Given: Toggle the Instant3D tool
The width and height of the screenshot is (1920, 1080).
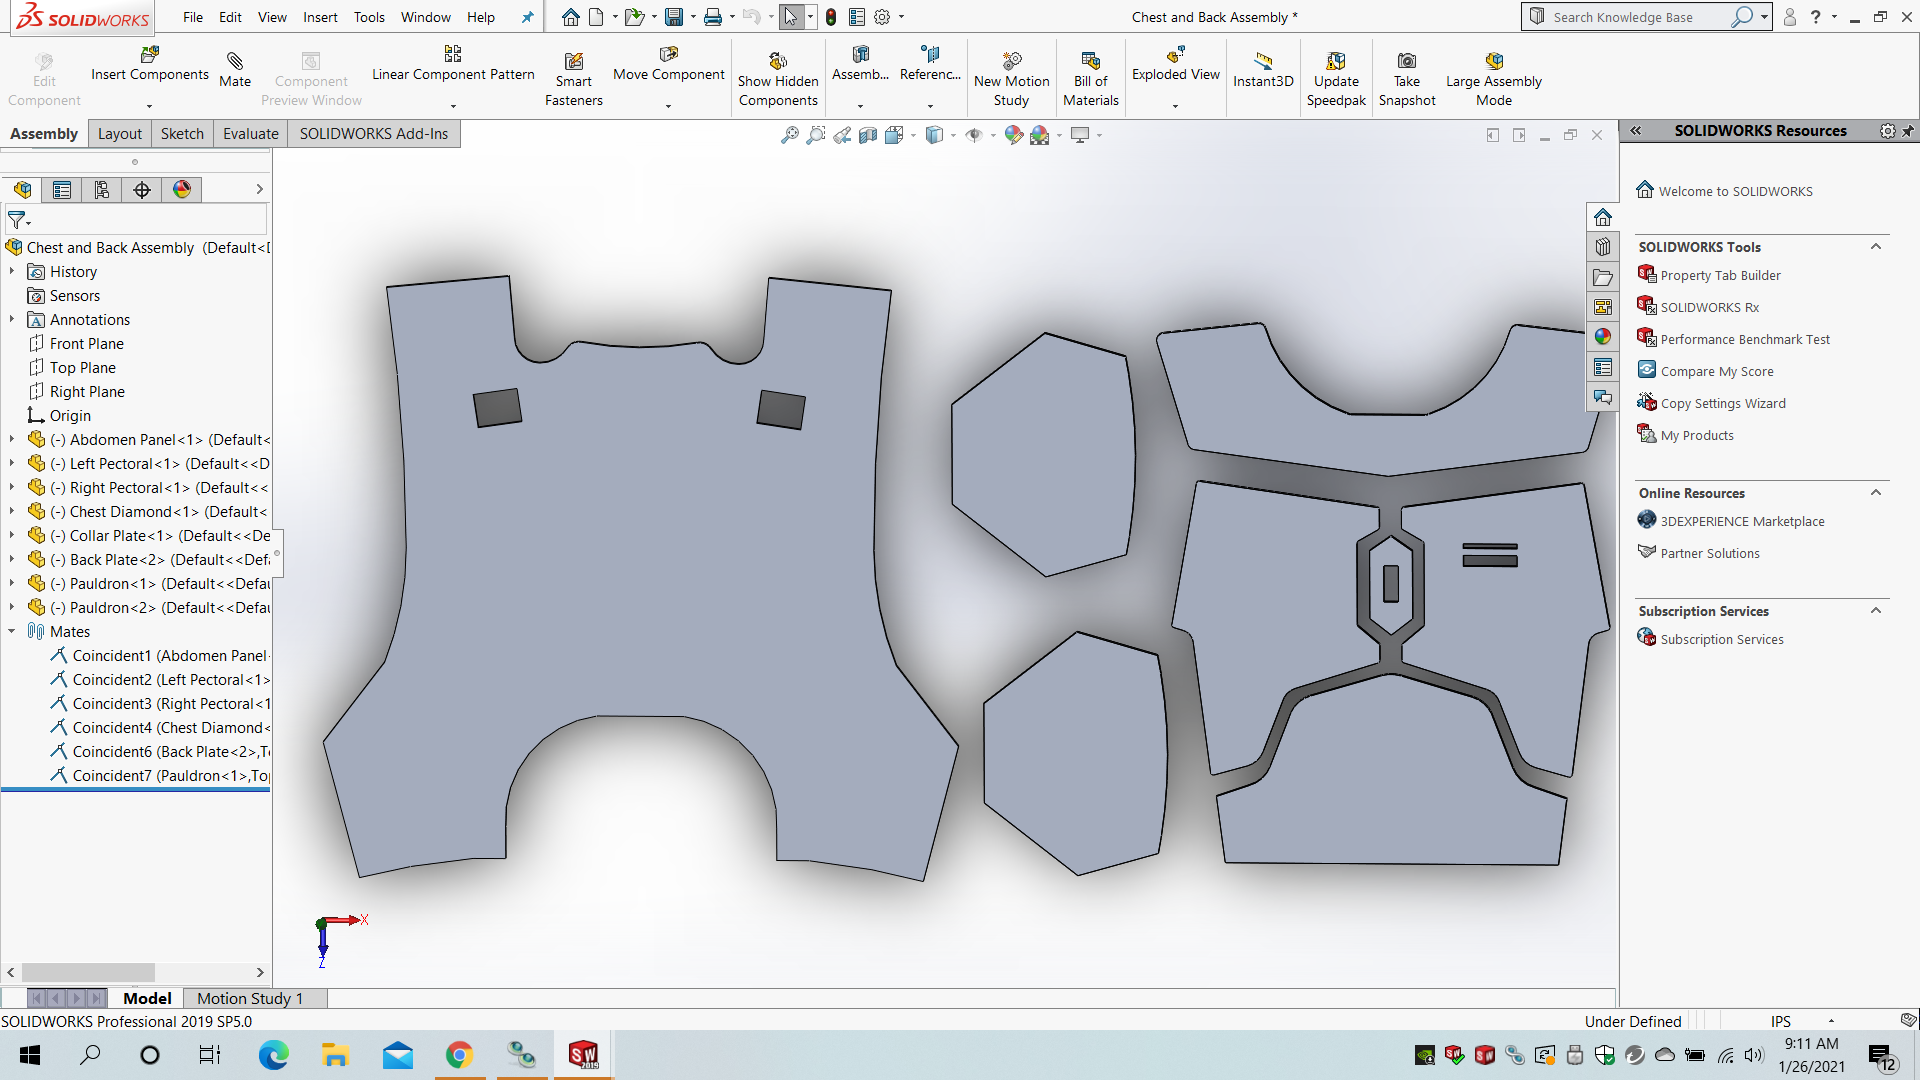Looking at the screenshot, I should (1263, 69).
